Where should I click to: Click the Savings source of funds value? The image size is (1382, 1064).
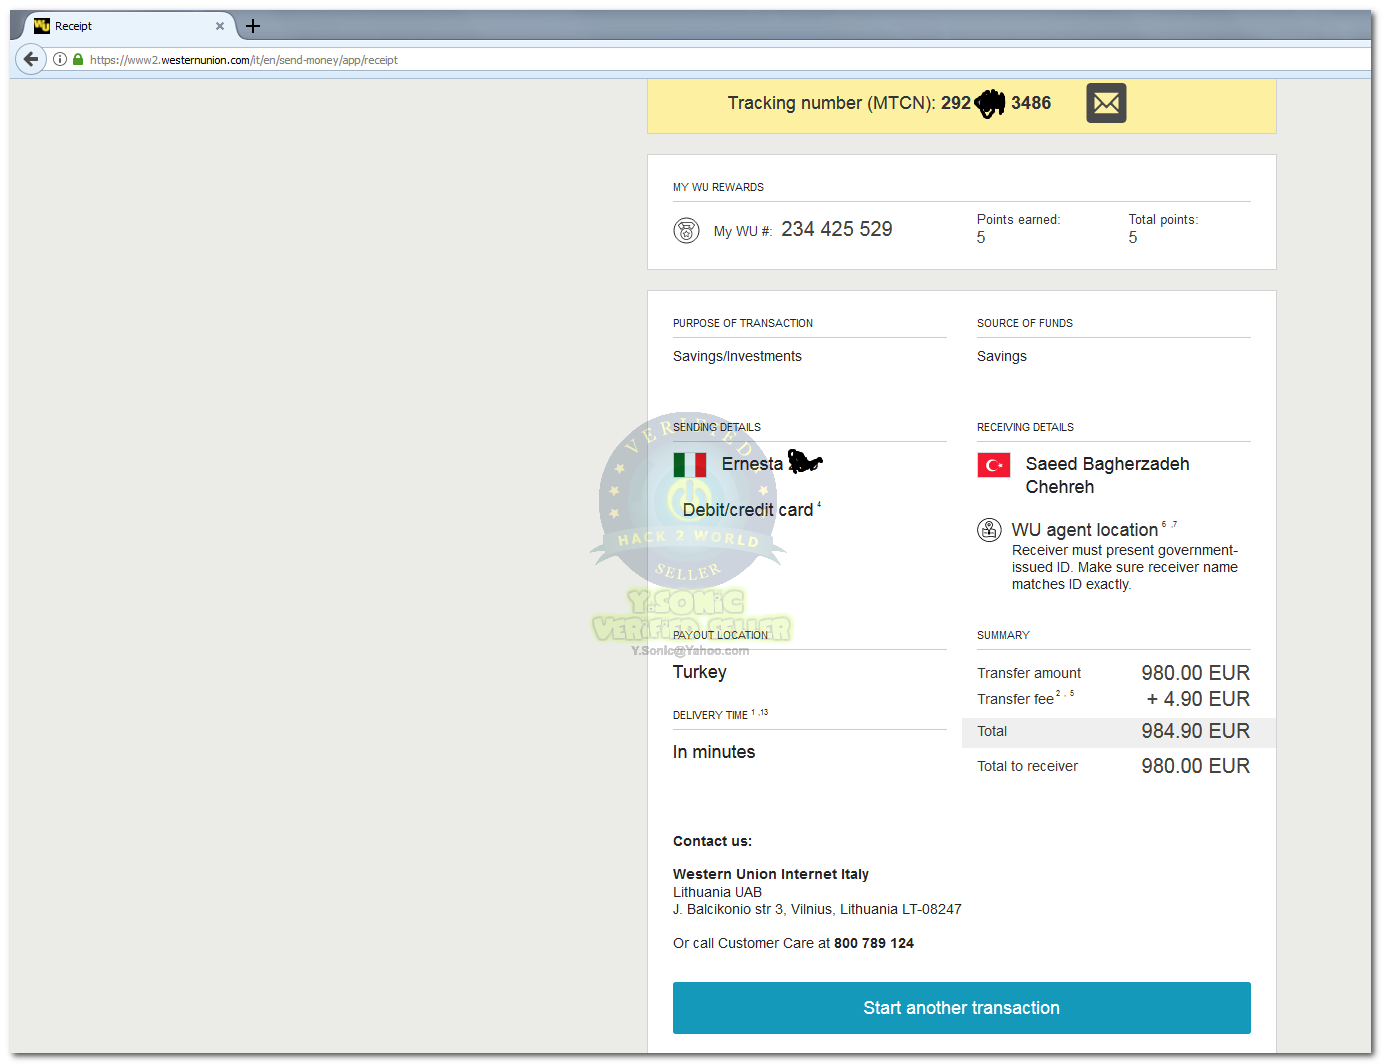coord(1002,356)
